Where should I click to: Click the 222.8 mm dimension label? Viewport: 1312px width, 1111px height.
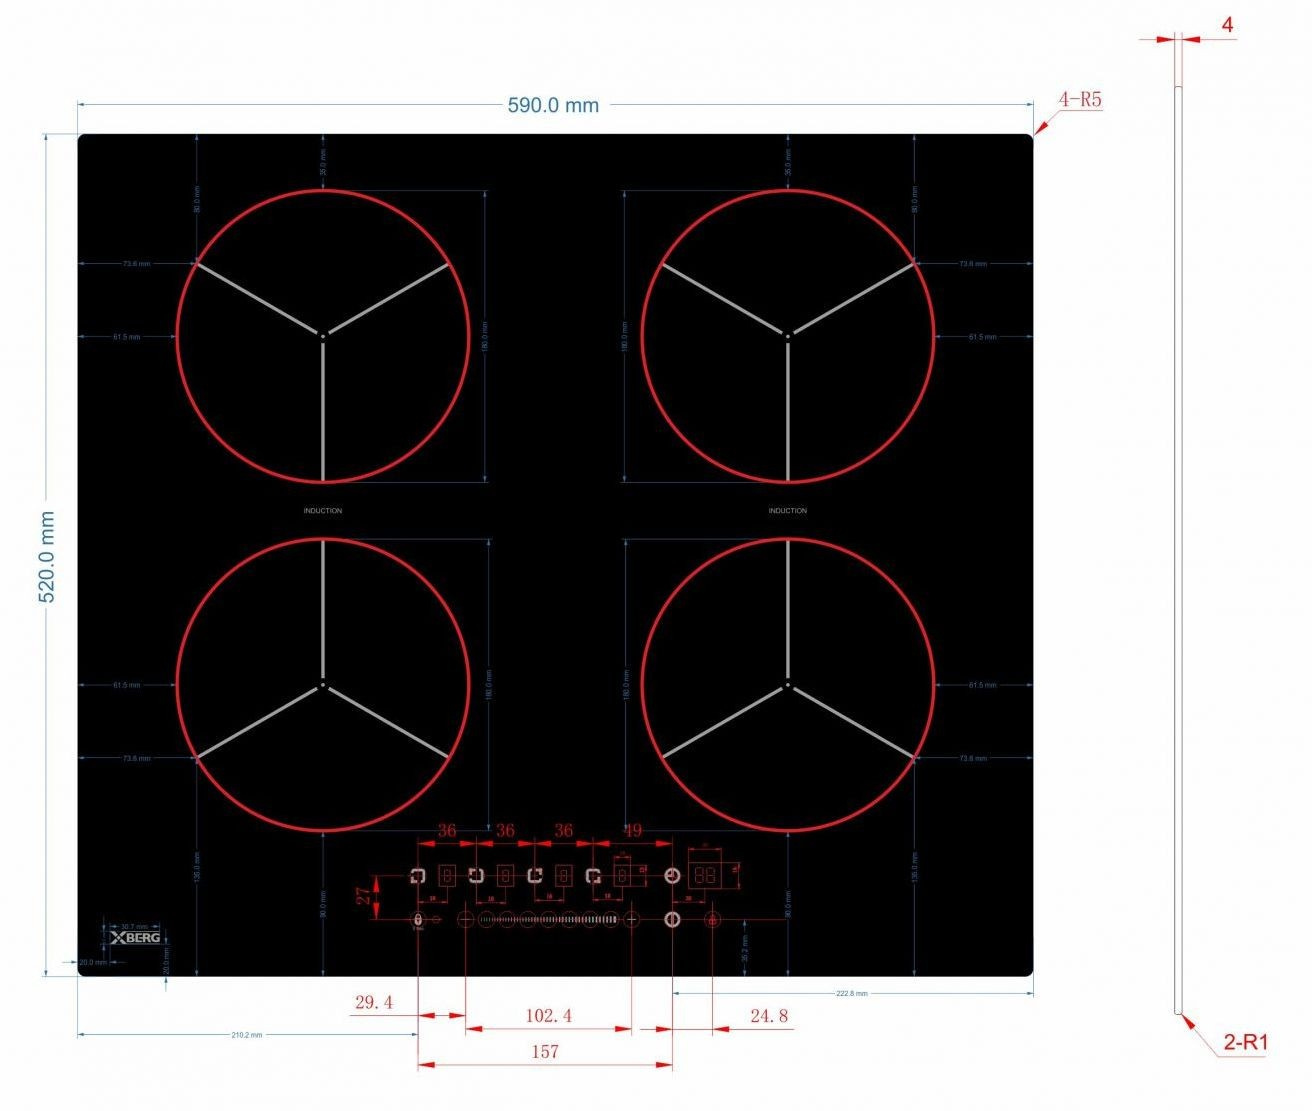click(x=852, y=993)
